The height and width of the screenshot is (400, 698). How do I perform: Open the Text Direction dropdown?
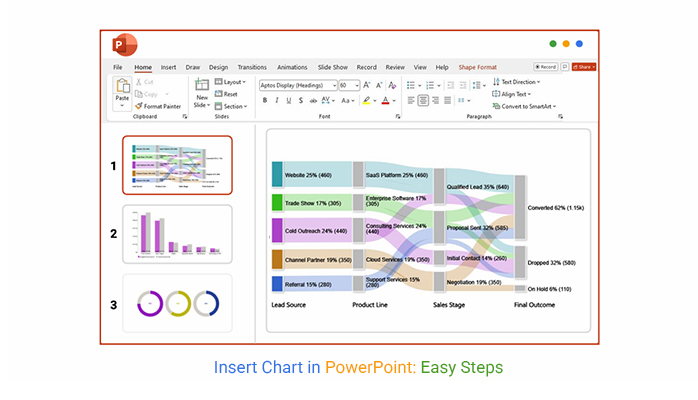[x=517, y=82]
